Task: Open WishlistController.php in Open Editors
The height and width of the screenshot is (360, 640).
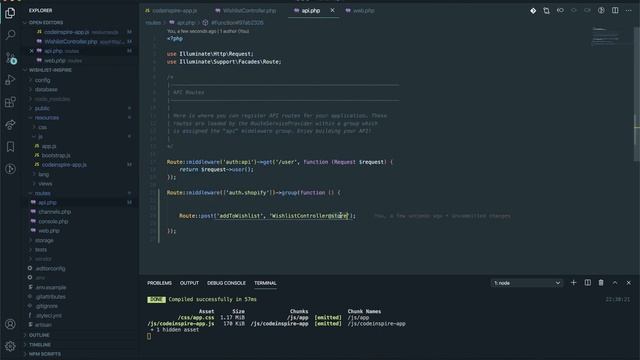Action: [70, 42]
